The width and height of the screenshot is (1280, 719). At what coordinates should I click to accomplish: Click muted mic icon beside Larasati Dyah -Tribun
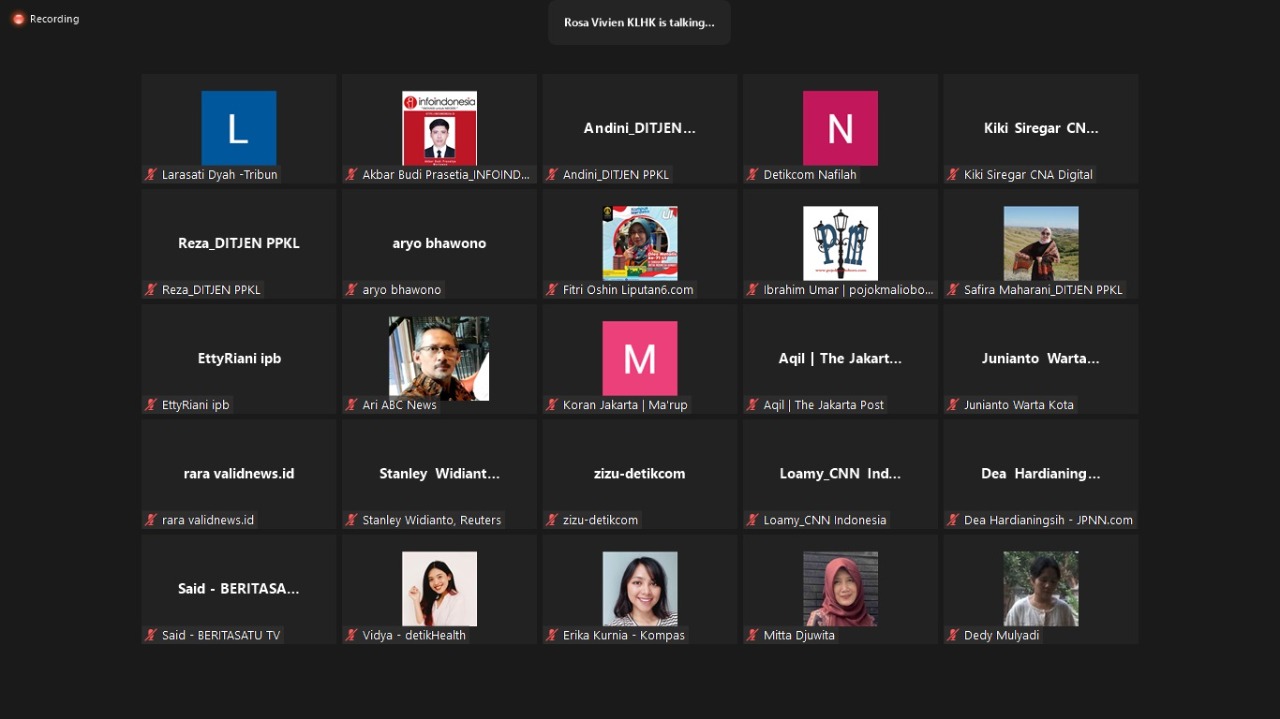(x=152, y=175)
